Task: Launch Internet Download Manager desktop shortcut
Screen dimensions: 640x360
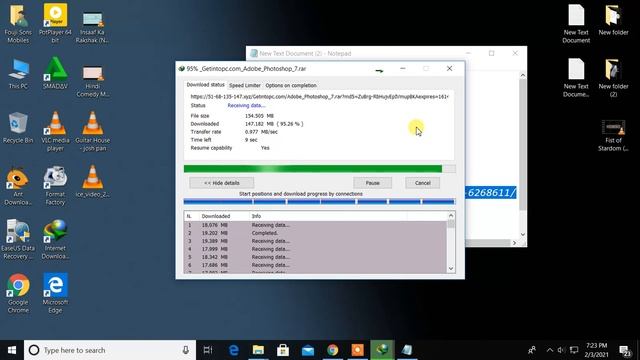Action: tap(55, 240)
